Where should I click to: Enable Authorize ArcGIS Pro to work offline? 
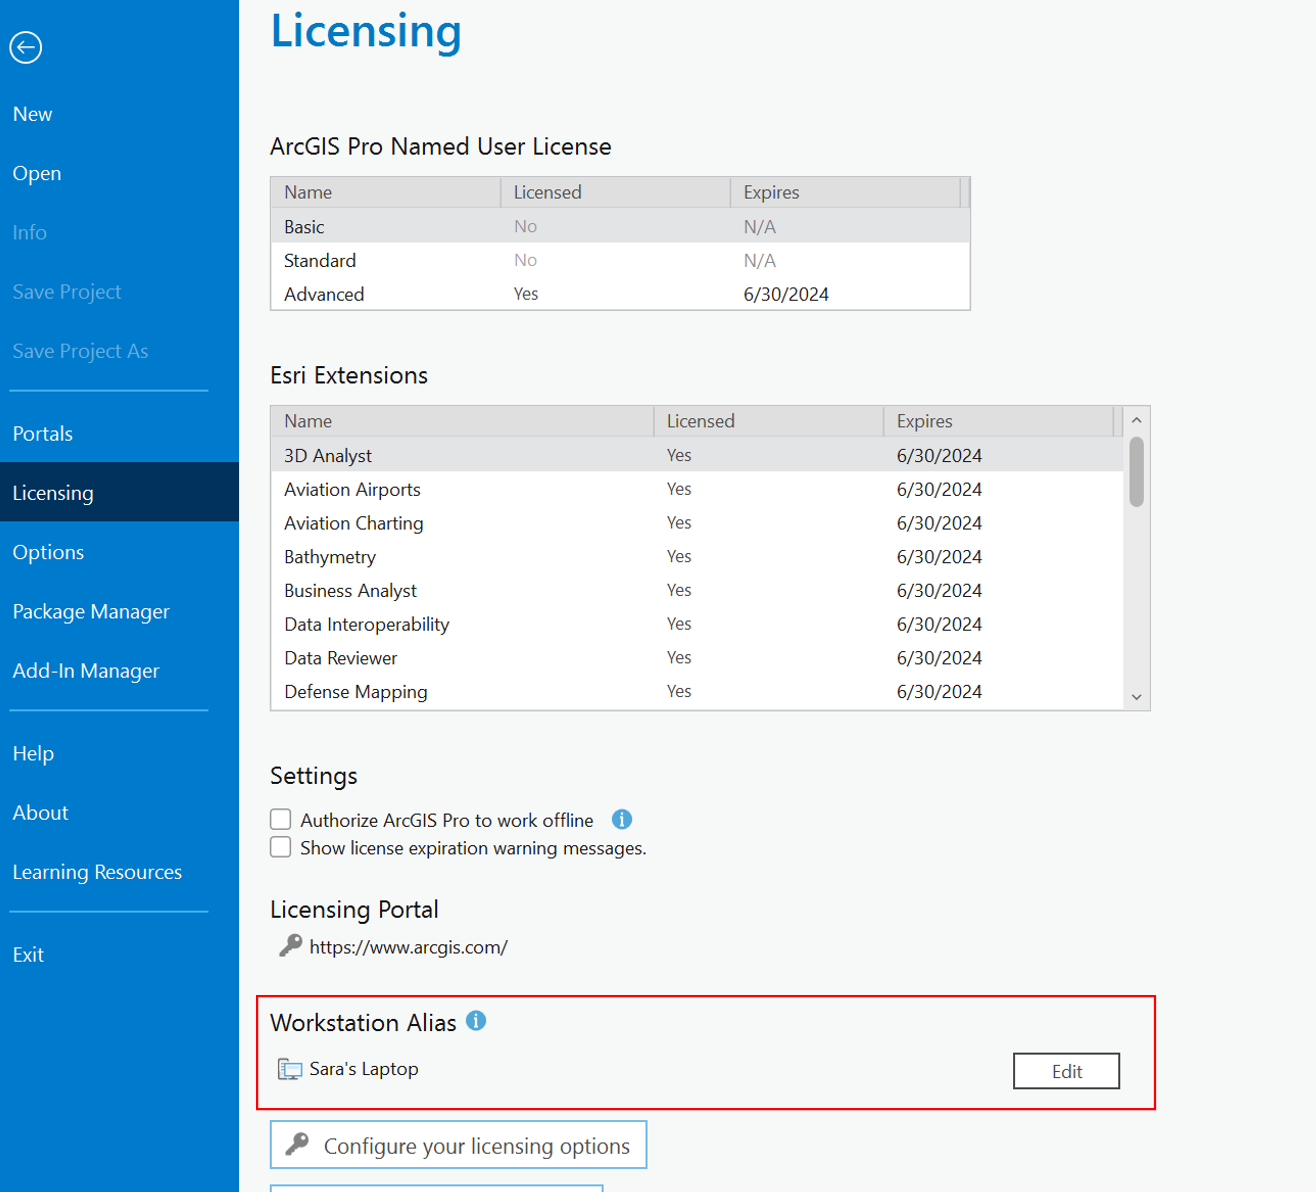[x=281, y=820]
